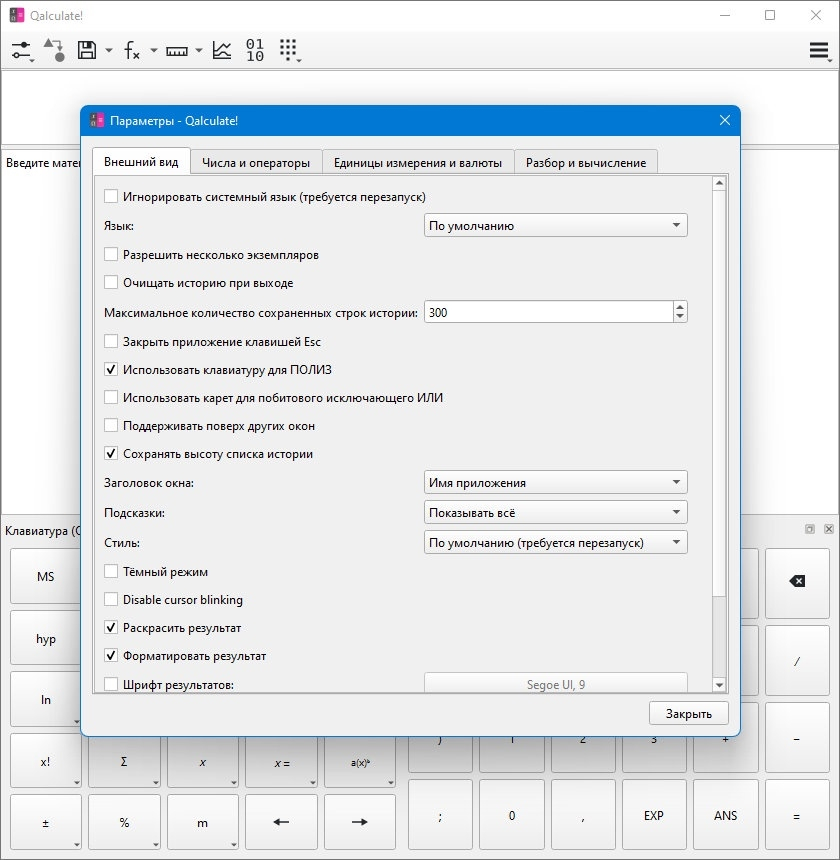Screen dimensions: 840x860
Task: Open the mode settings toolbar icon
Action: point(22,50)
